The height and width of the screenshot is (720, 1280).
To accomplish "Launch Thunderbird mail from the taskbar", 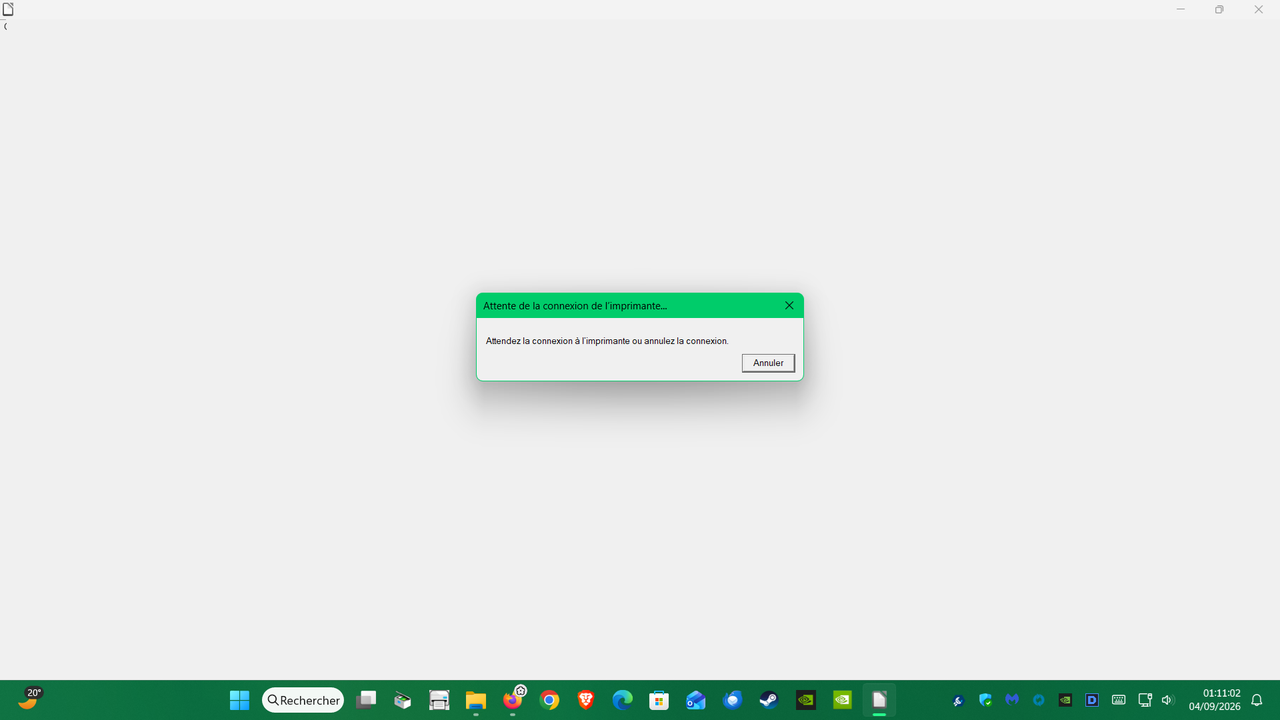I will [x=733, y=700].
